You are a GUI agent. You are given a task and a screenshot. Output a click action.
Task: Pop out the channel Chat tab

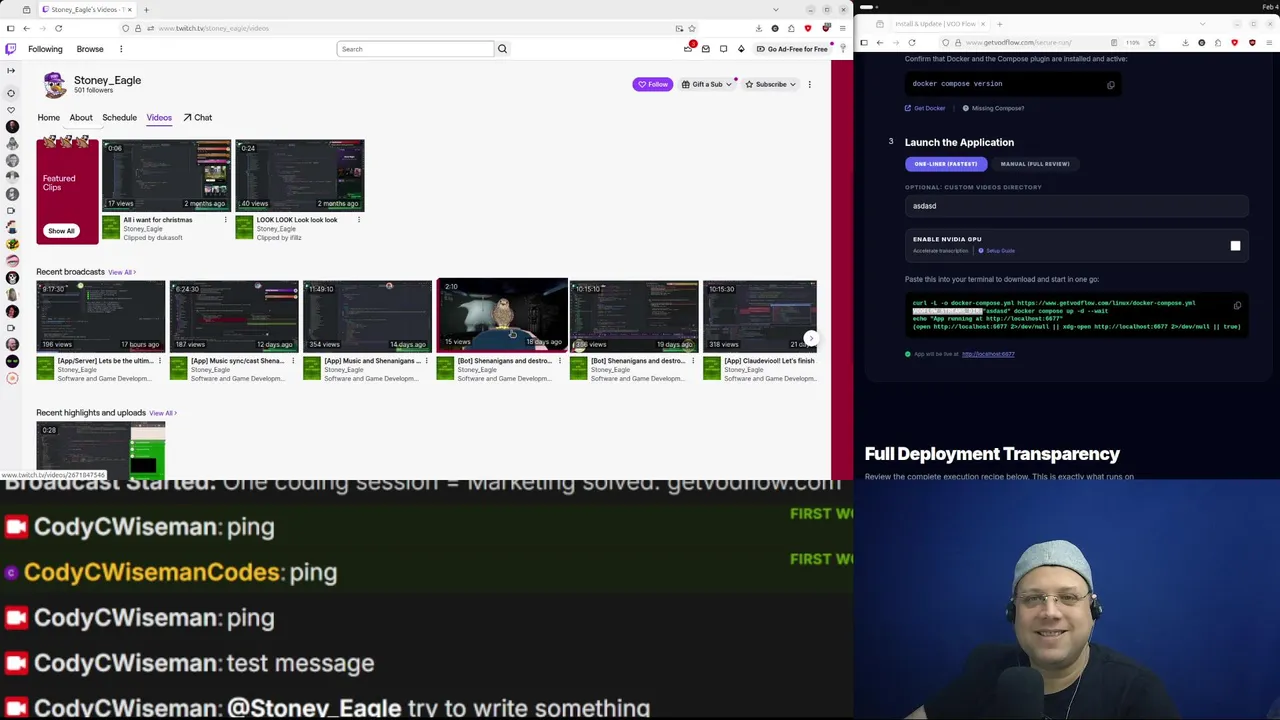[197, 118]
